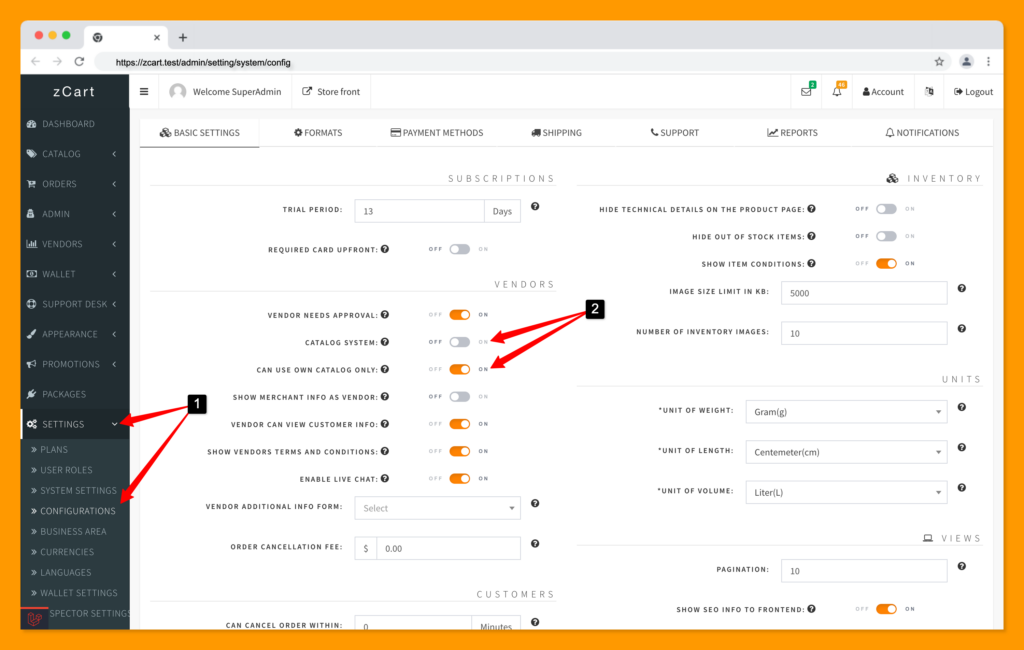1024x650 pixels.
Task: Edit the Trial Period value field
Action: click(419, 211)
